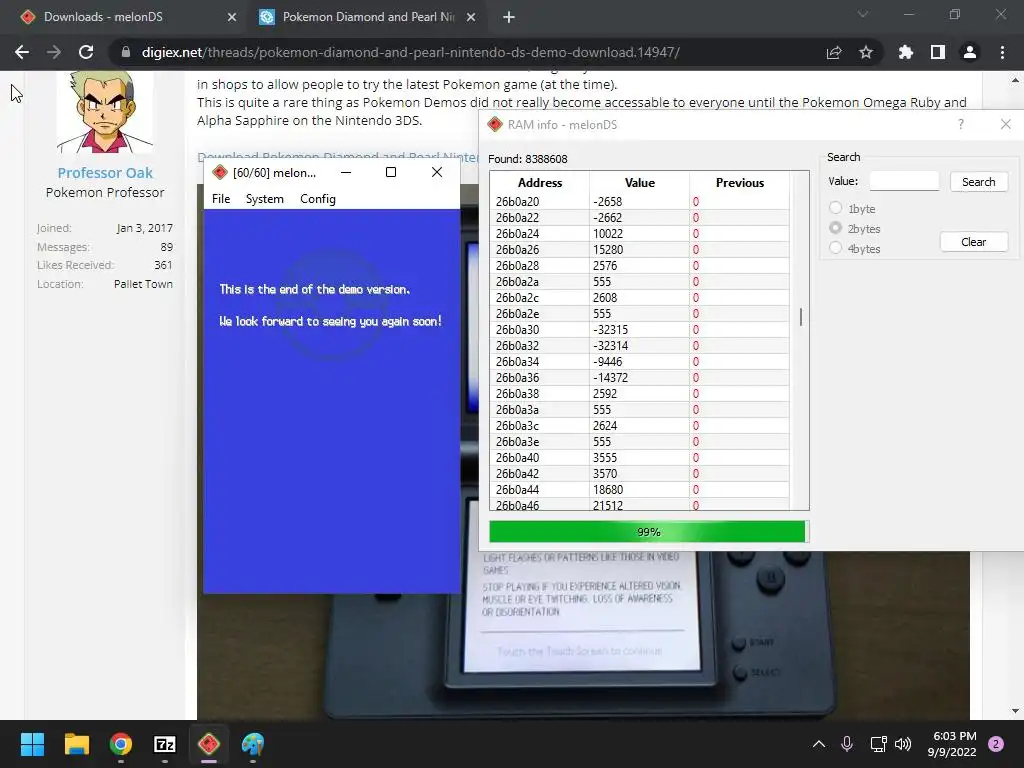The height and width of the screenshot is (768, 1024).
Task: Open volume control tray icon
Action: 903,744
